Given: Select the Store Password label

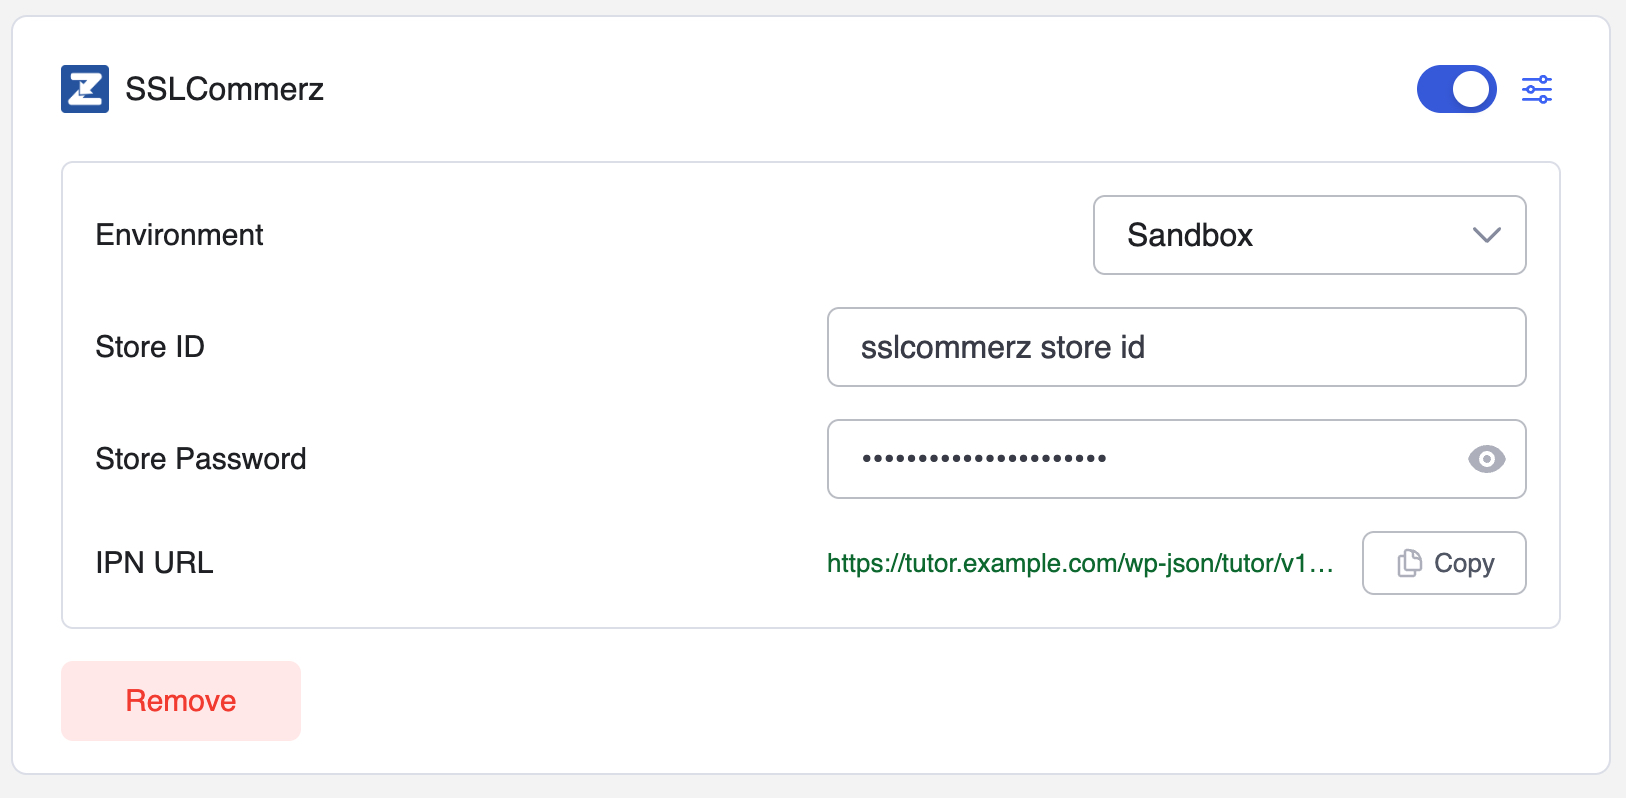Looking at the screenshot, I should [201, 459].
